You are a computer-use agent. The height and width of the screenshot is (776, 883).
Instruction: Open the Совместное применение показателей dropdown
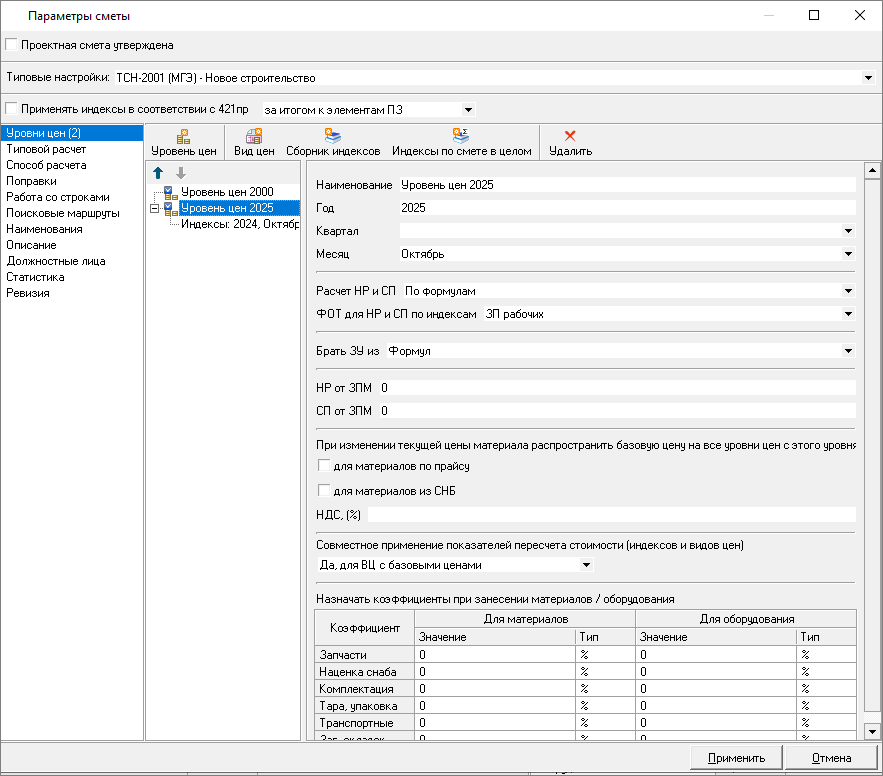(586, 565)
